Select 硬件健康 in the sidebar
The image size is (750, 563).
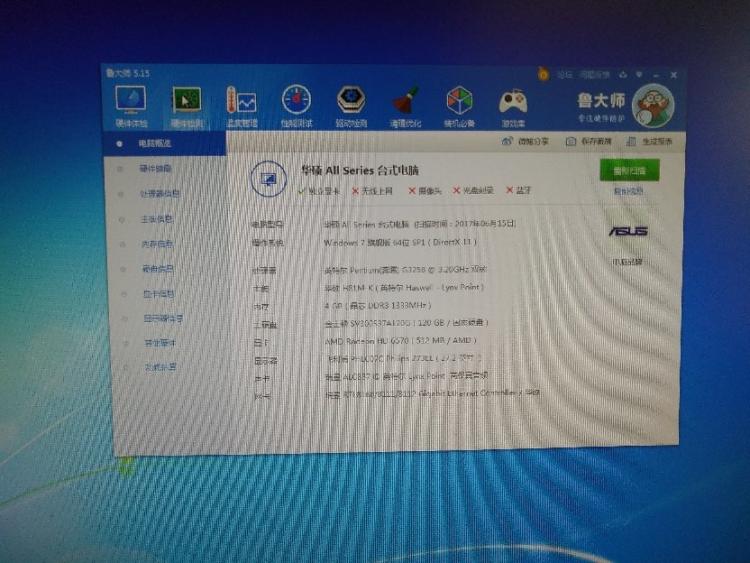[x=155, y=168]
